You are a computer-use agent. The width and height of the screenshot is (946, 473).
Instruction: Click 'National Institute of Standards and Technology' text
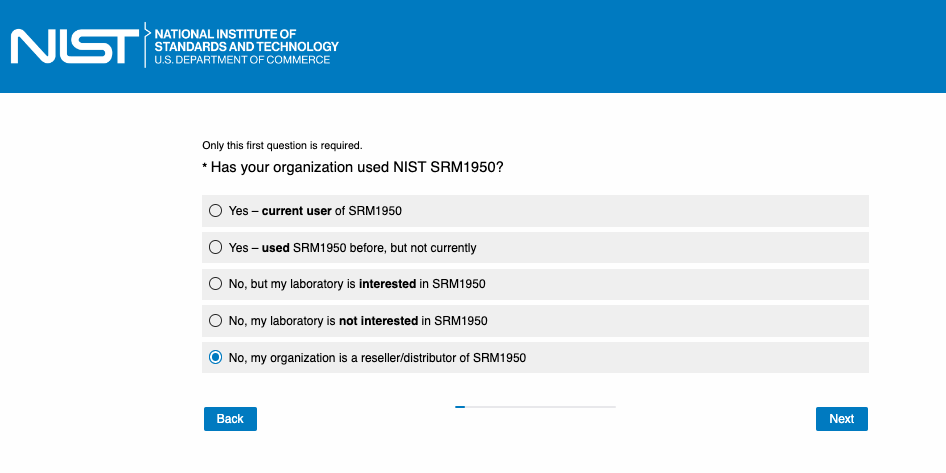click(x=246, y=40)
